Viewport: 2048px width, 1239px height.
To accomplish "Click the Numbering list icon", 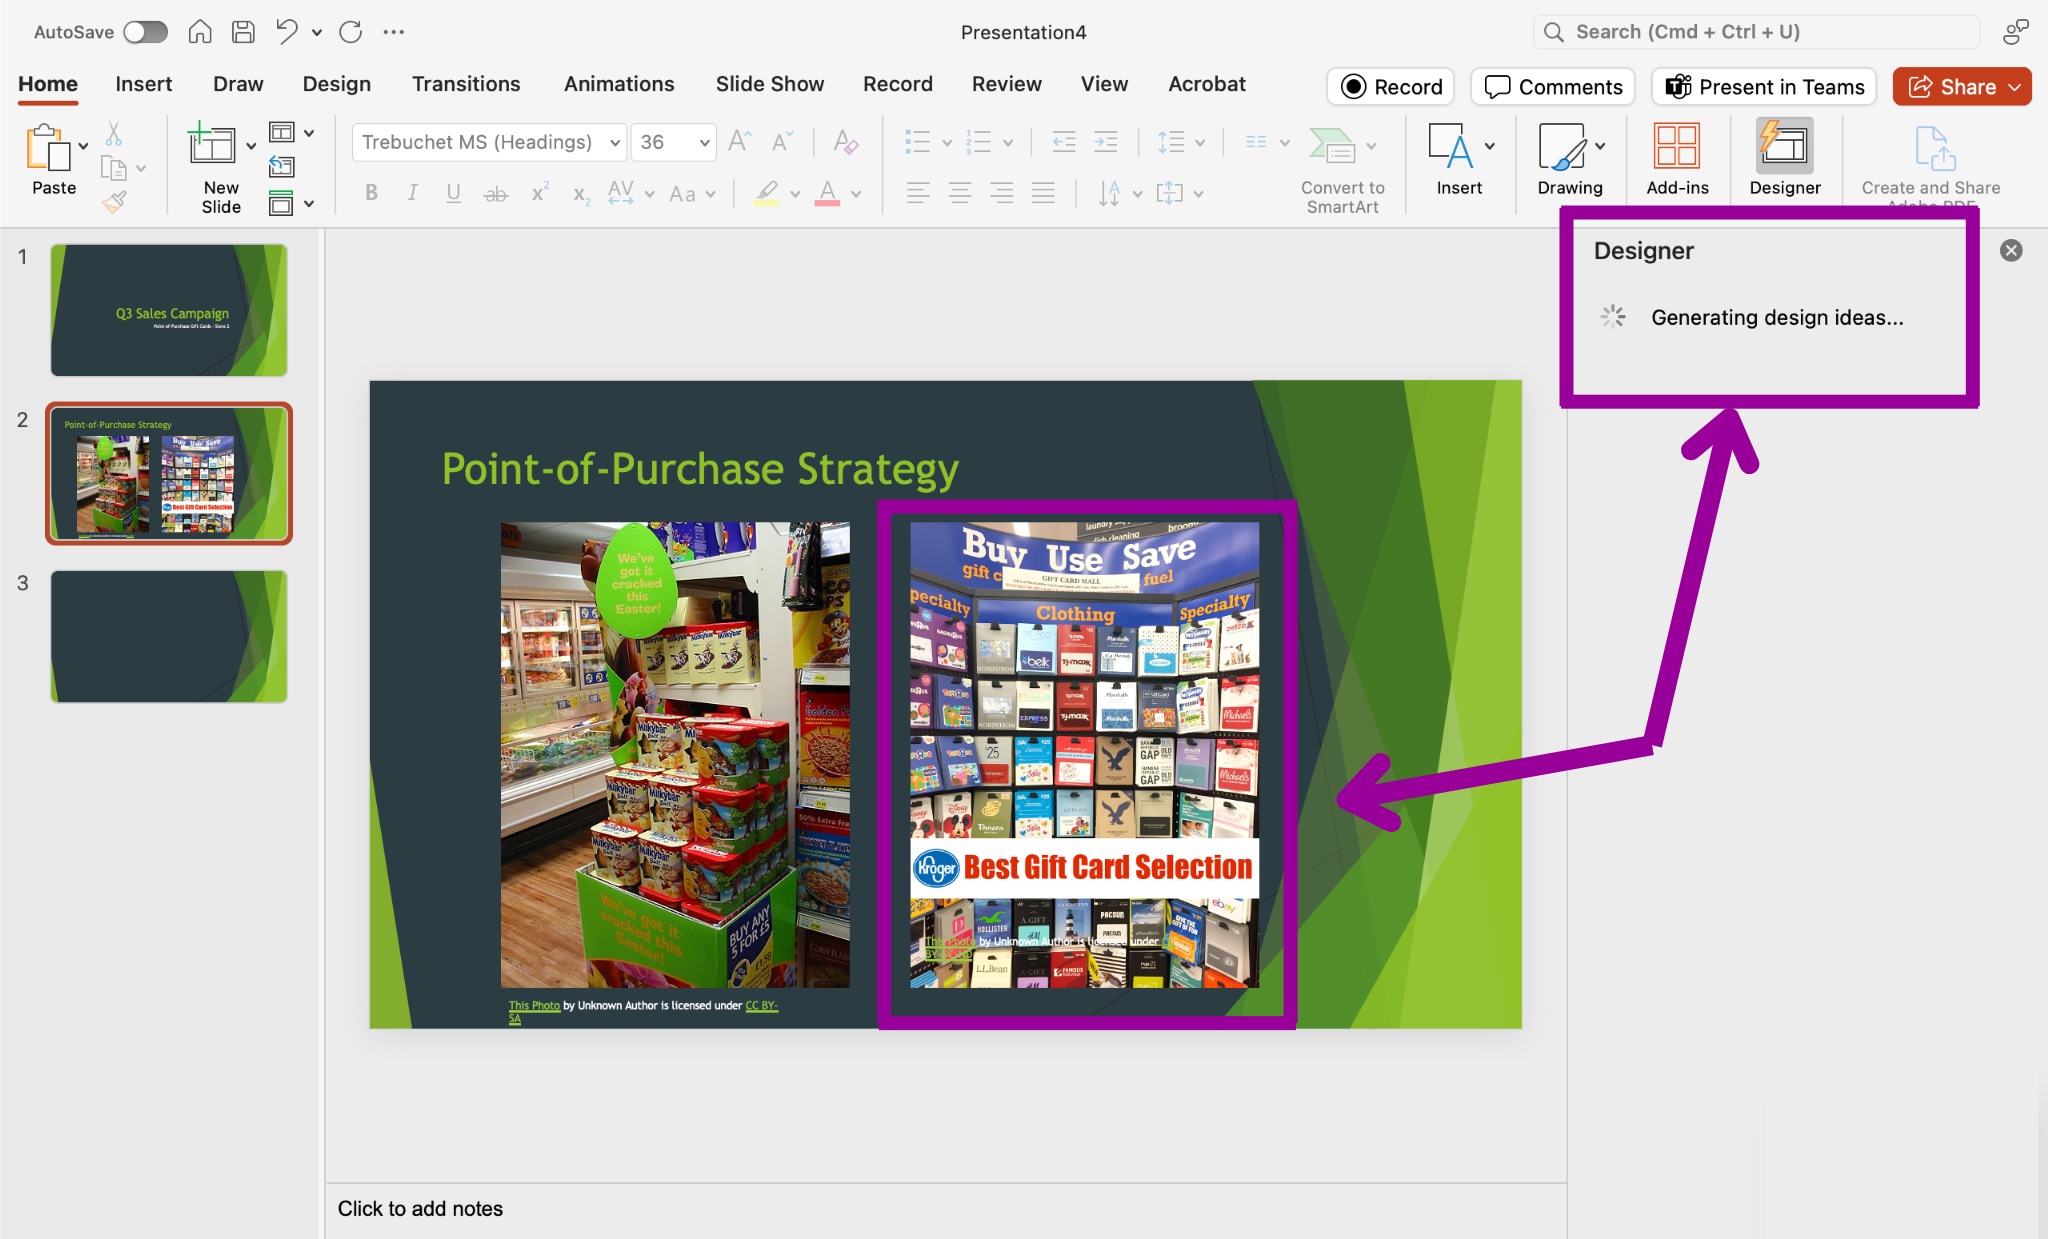I will [979, 142].
